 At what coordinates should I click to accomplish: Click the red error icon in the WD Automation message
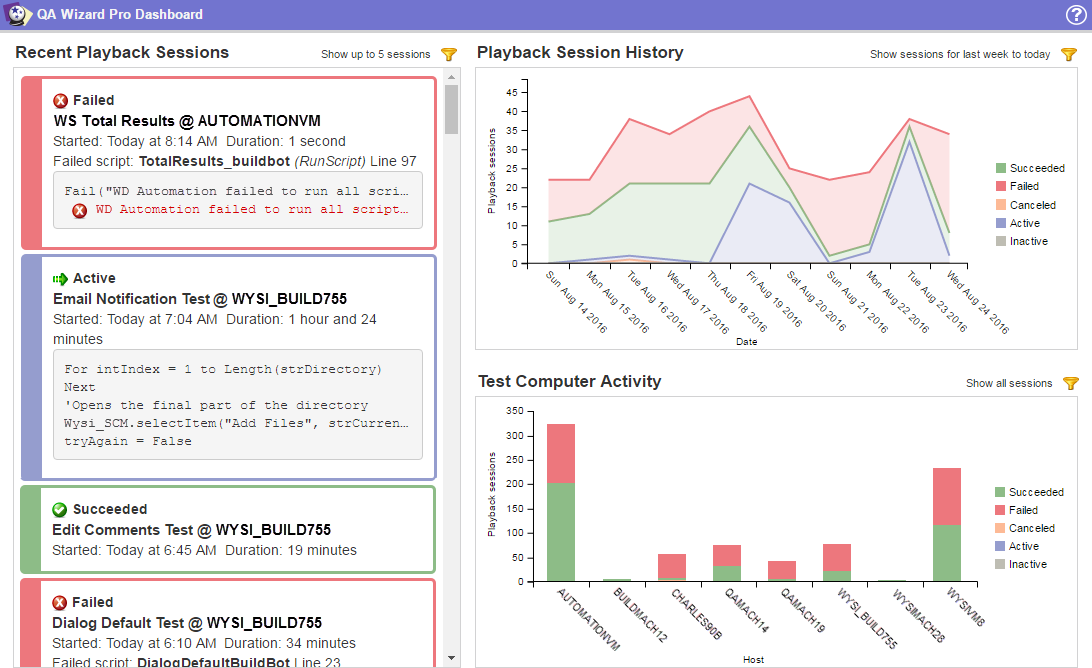(x=80, y=210)
